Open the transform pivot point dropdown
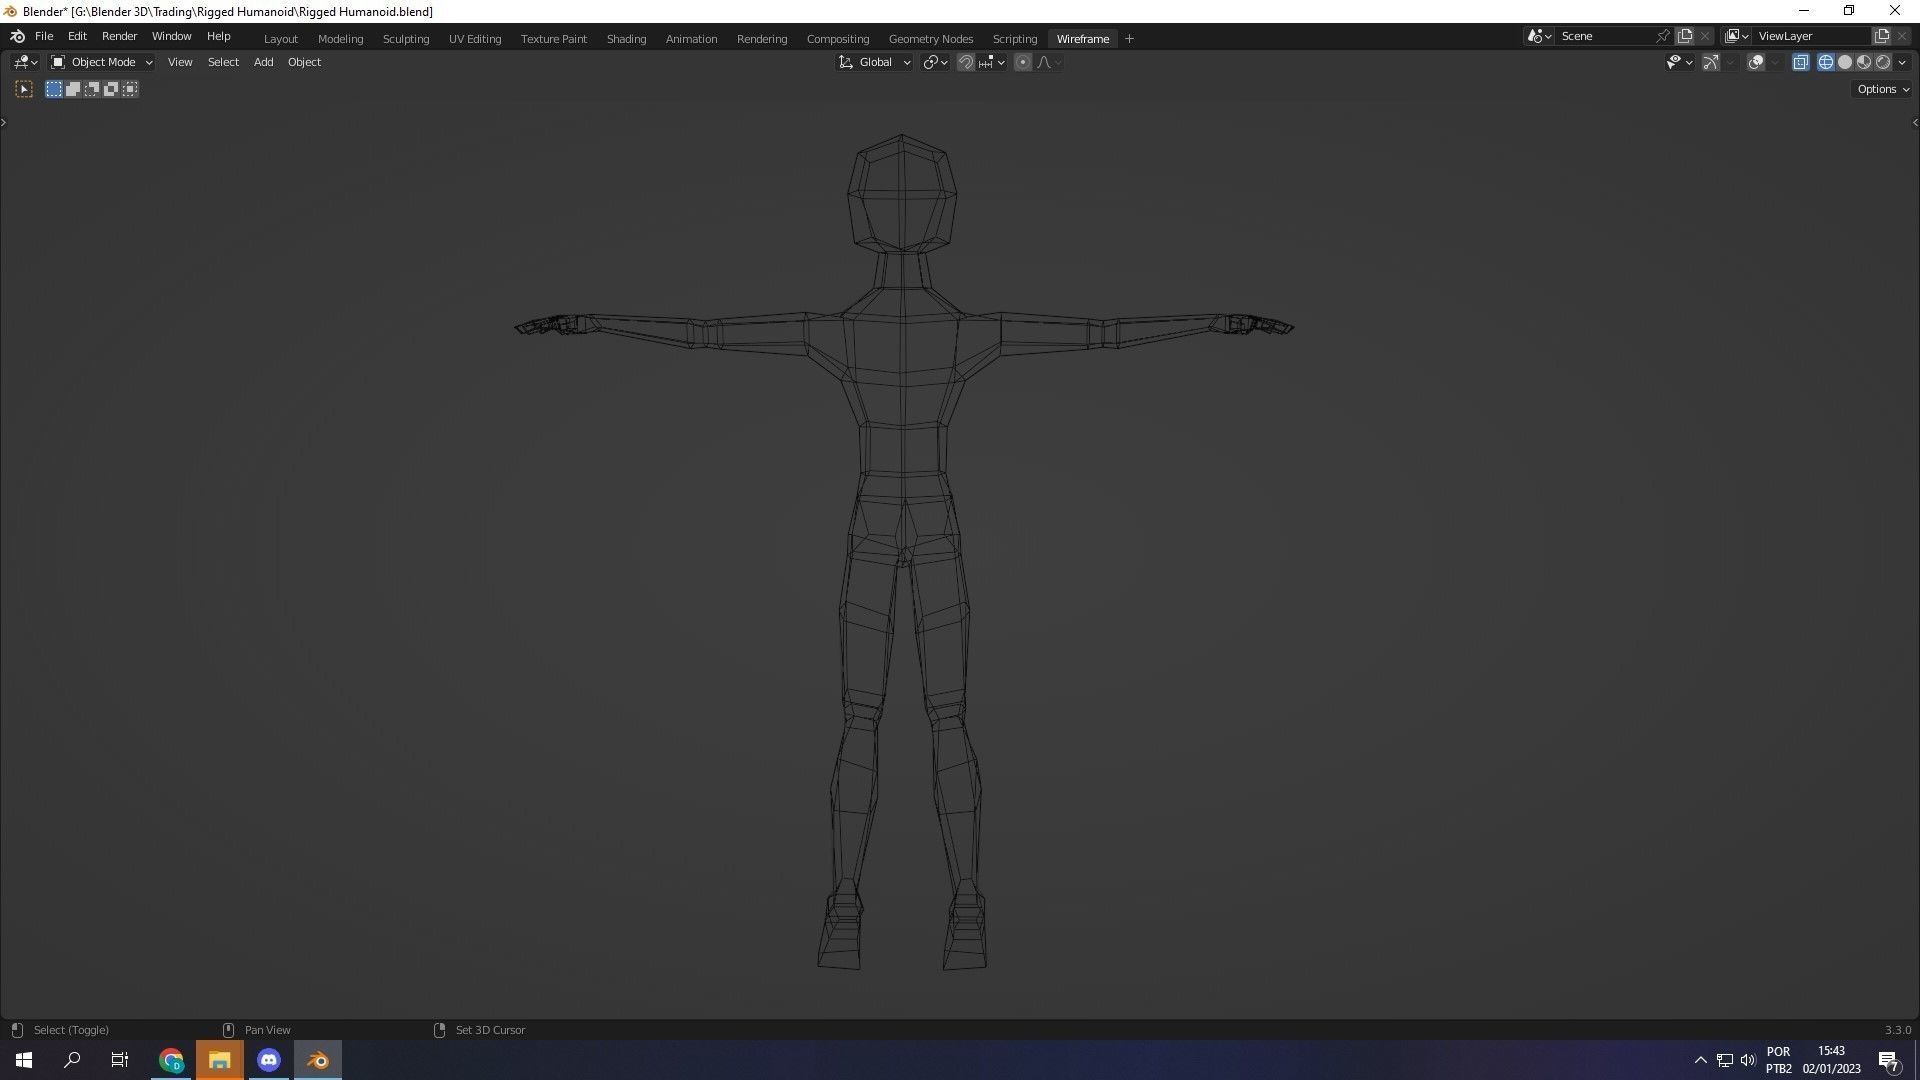1920x1080 pixels. pyautogui.click(x=935, y=62)
